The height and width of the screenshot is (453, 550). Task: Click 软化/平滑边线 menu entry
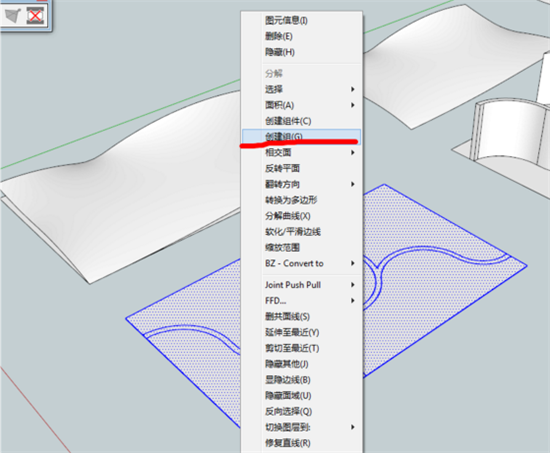[301, 232]
